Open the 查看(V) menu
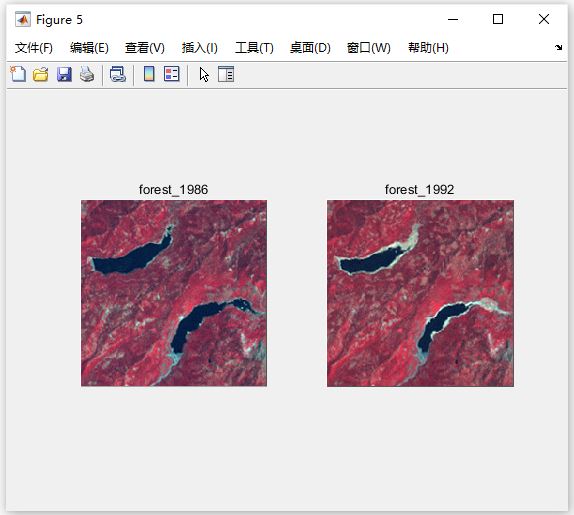Viewport: 574px width, 515px height. tap(145, 48)
